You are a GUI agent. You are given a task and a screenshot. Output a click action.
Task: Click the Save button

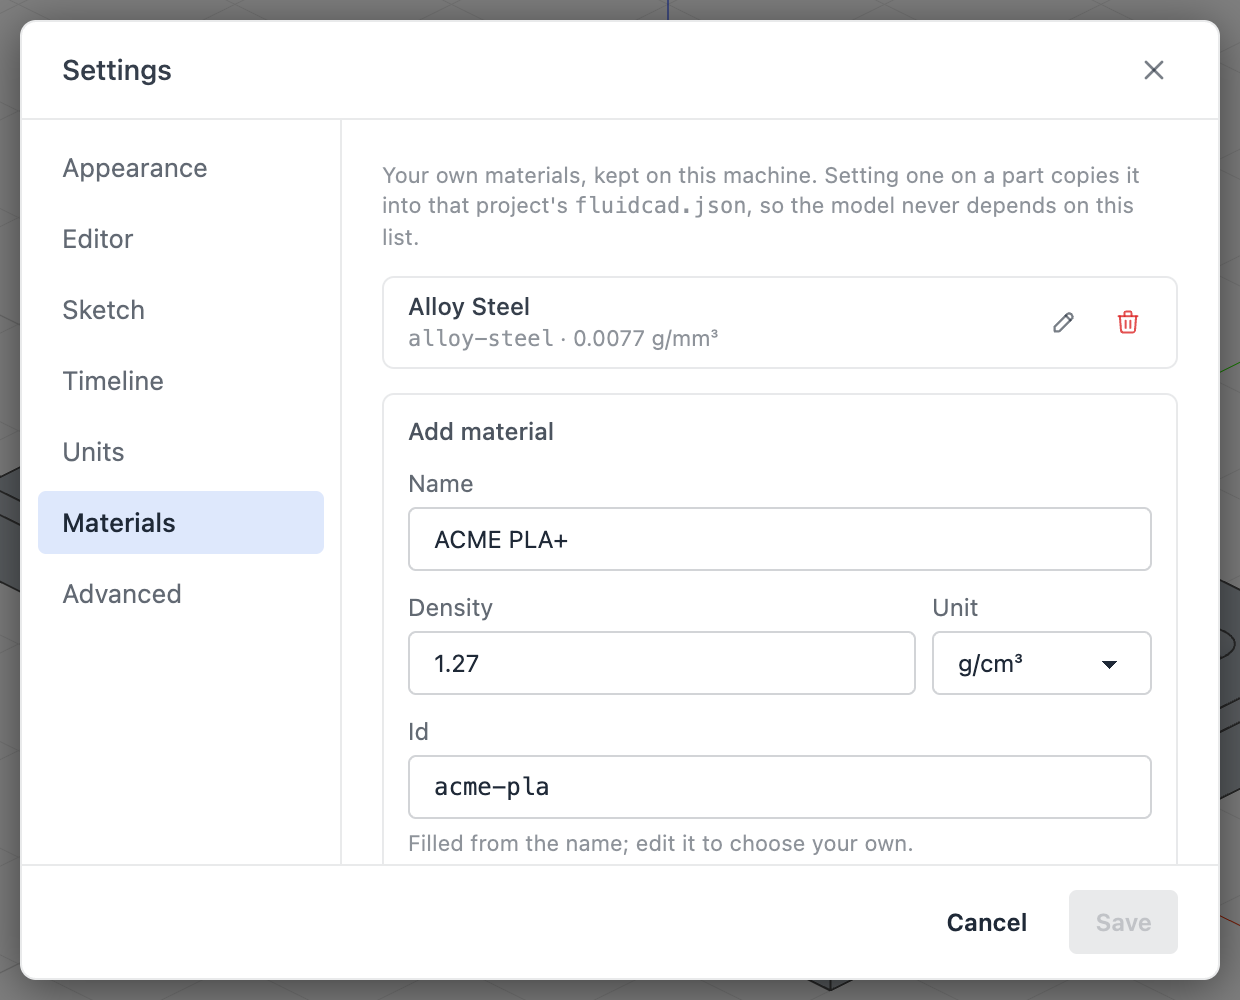(x=1123, y=922)
